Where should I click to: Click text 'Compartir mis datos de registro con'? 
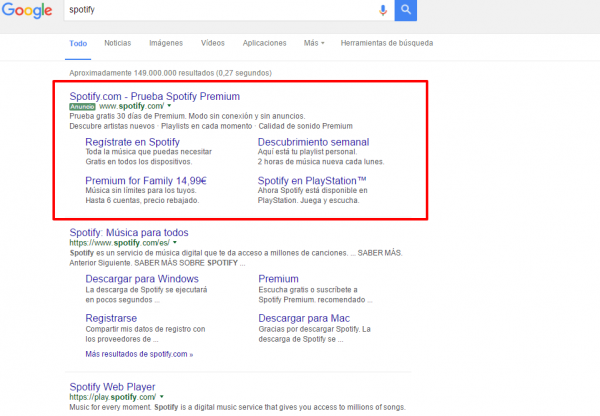click(x=145, y=330)
